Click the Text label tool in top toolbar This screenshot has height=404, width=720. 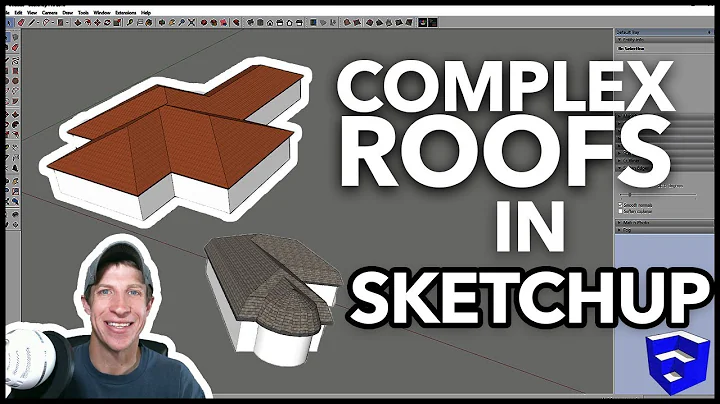139,22
